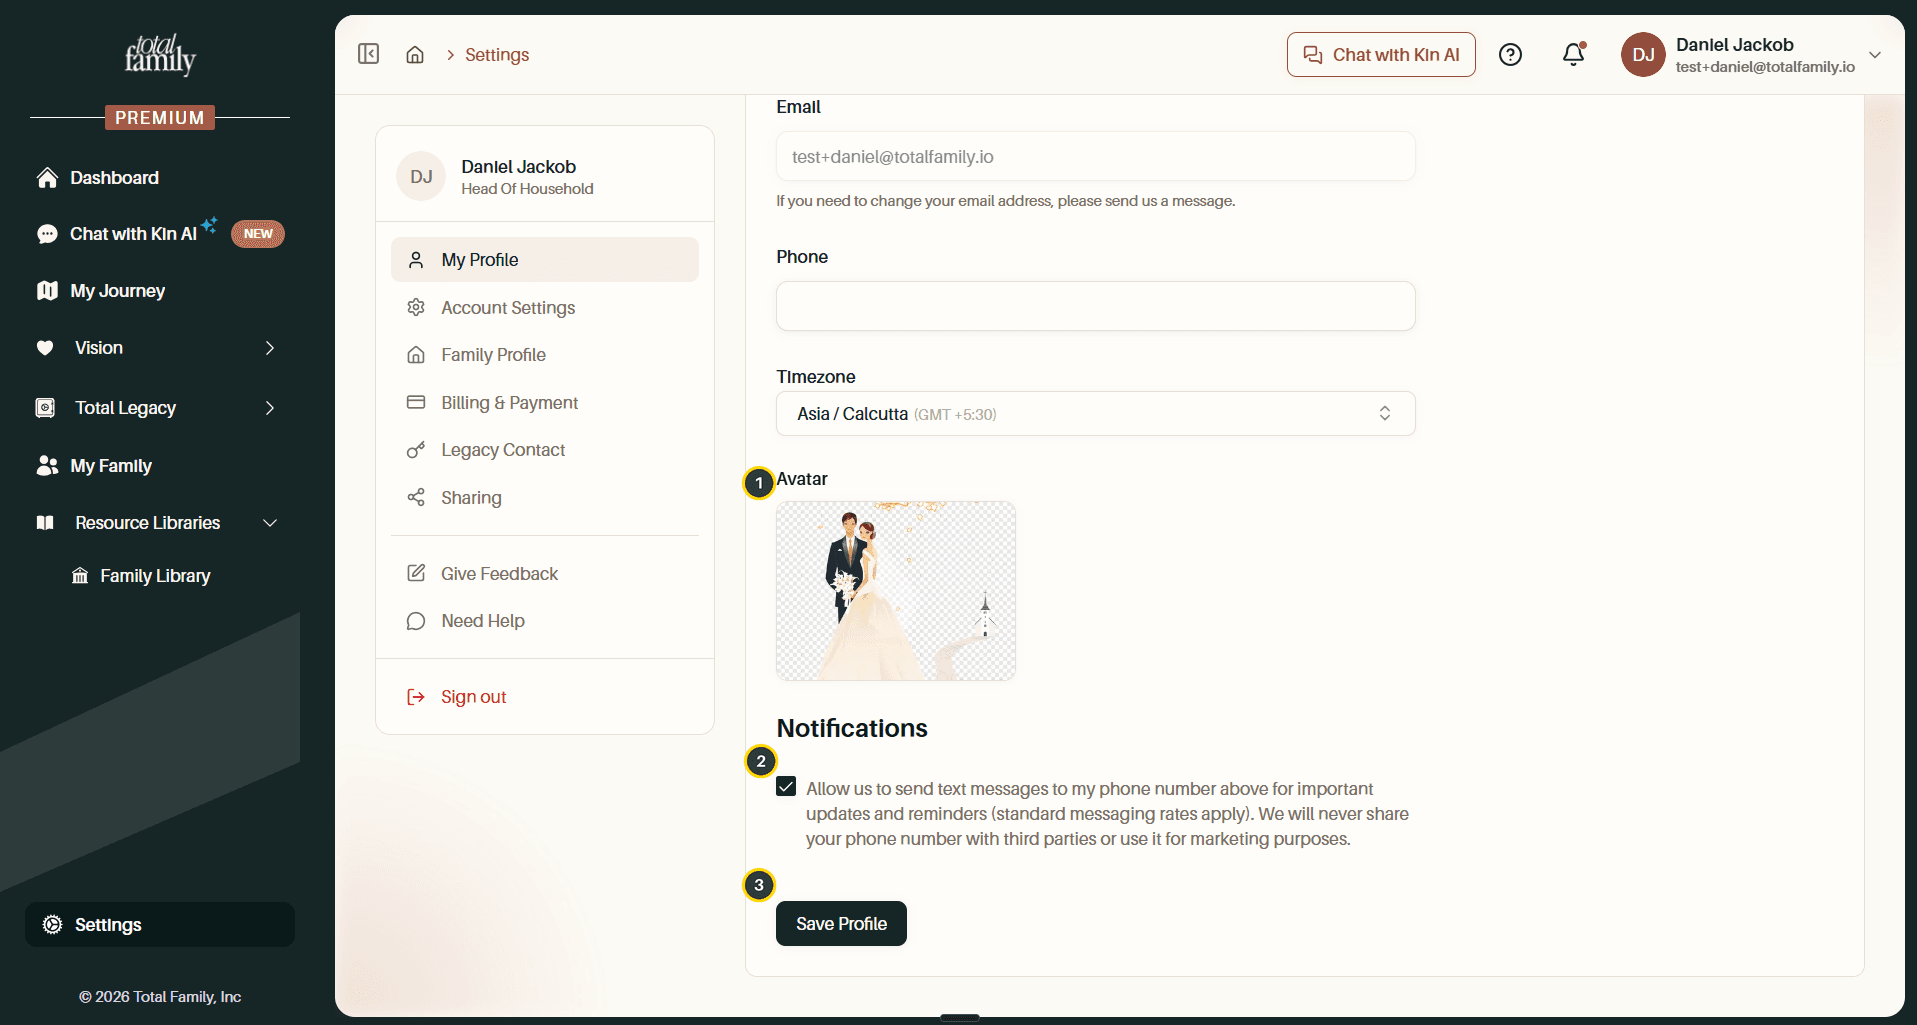Click the Sharing icon
Screen dimensions: 1917x1025
(x=416, y=498)
